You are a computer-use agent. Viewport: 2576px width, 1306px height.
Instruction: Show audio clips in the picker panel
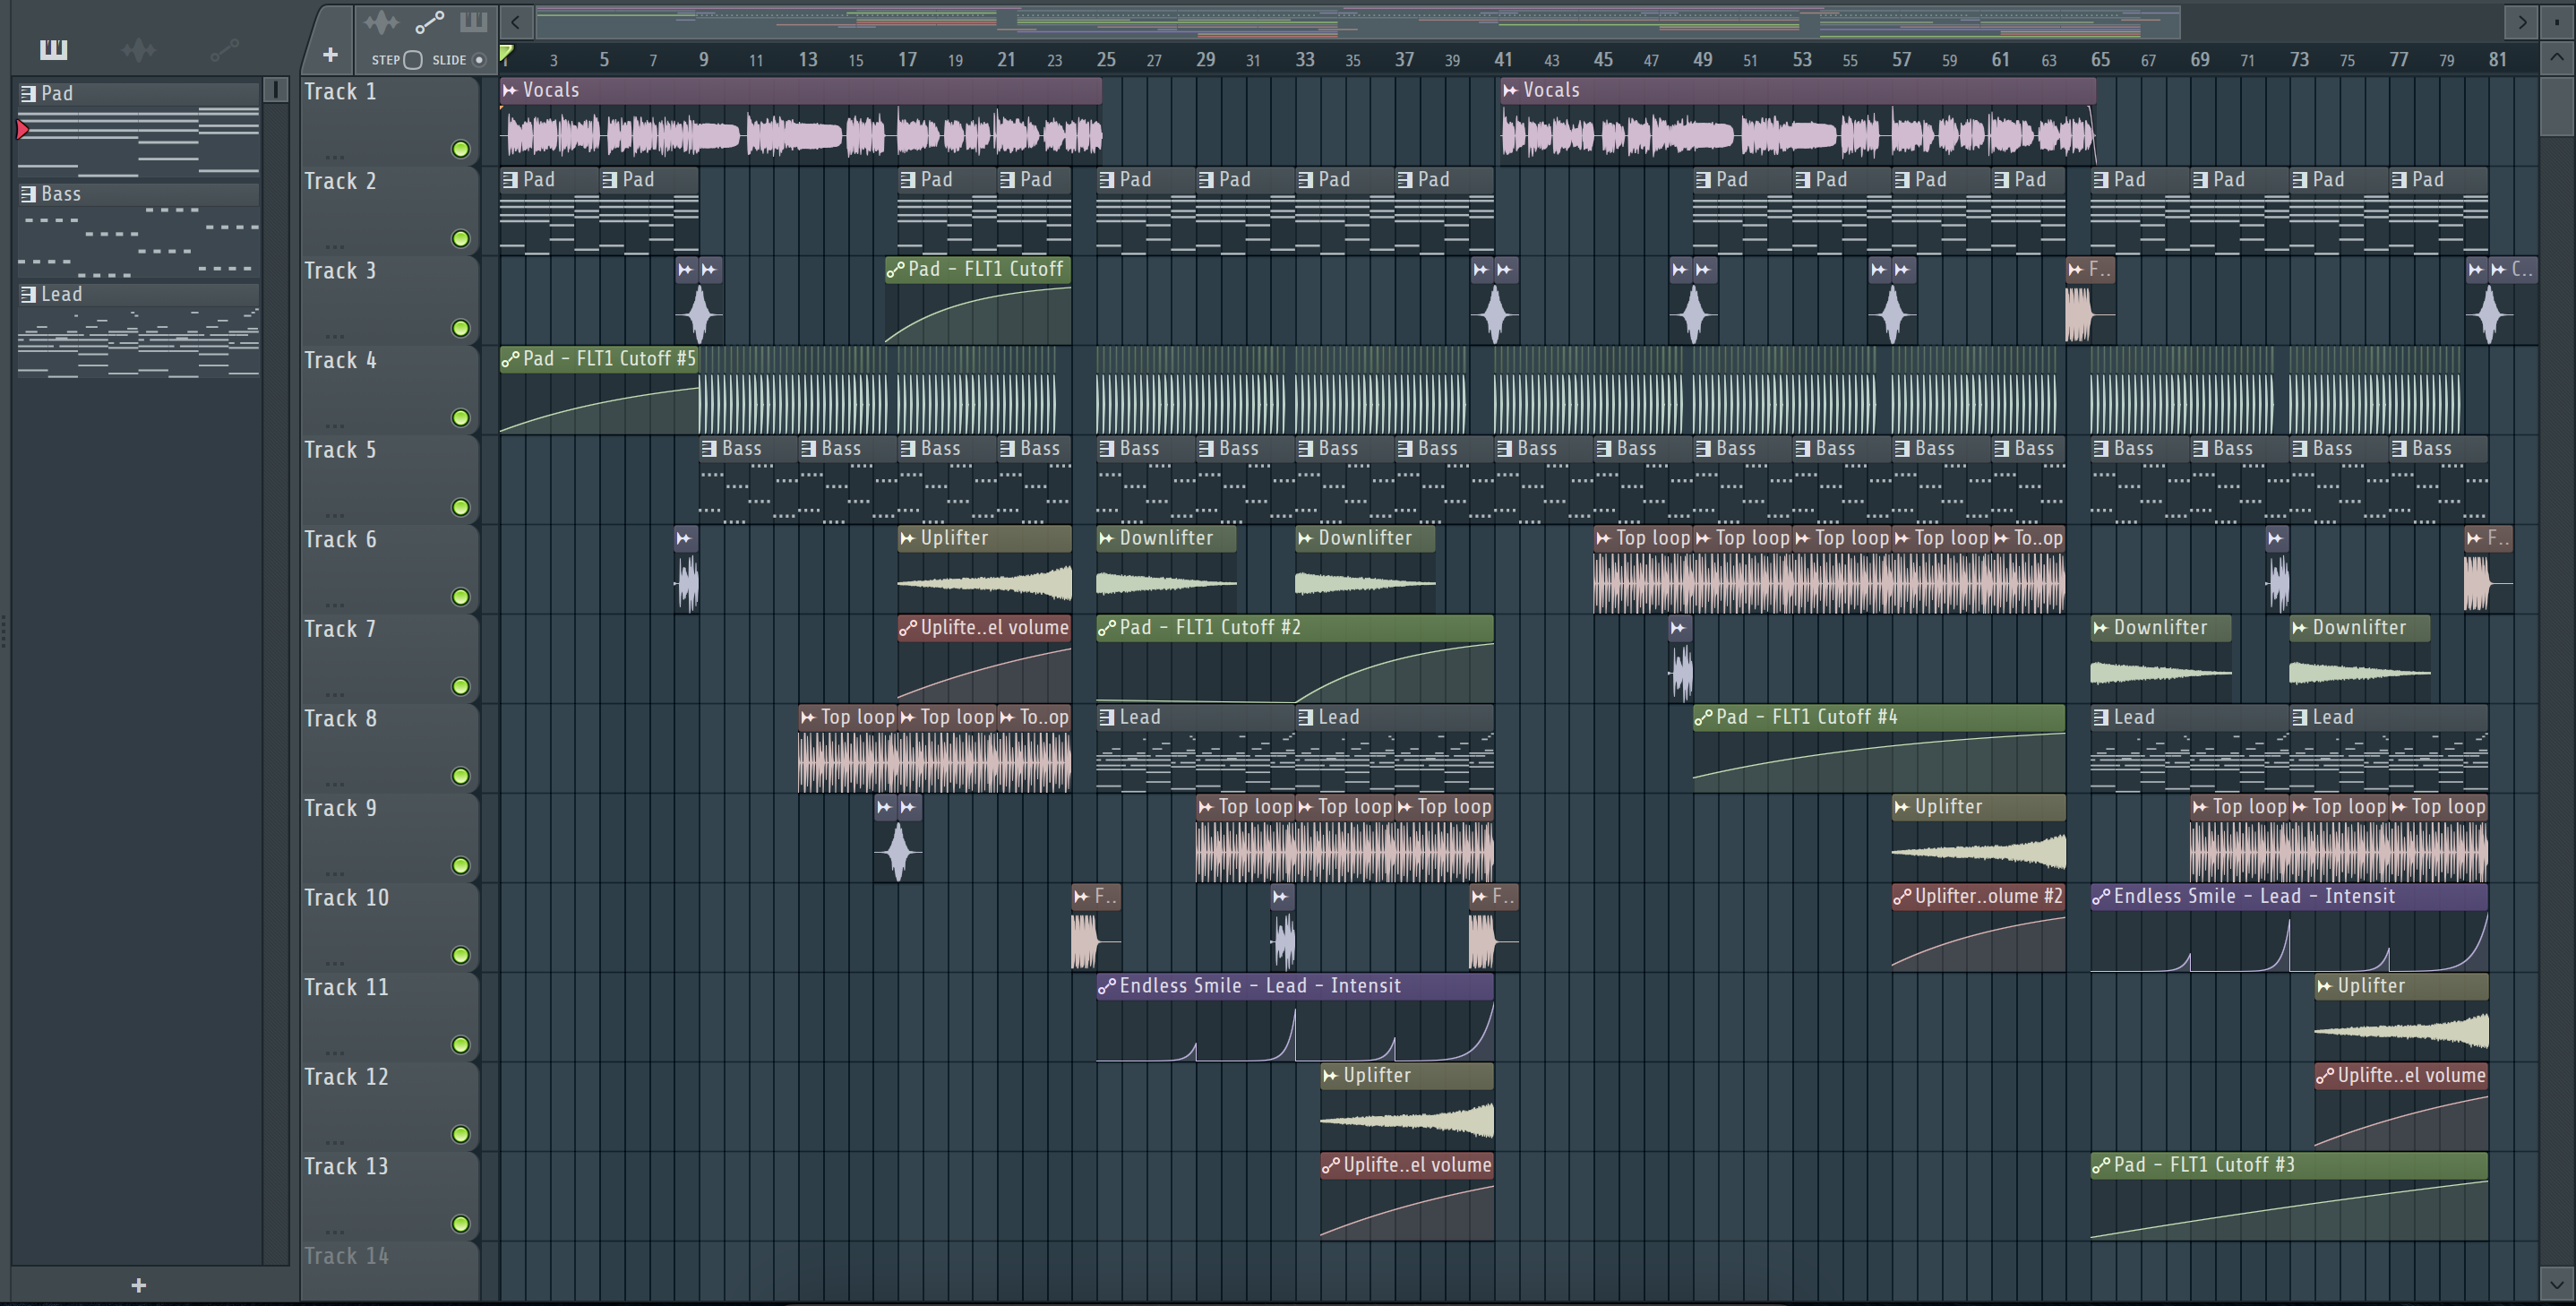click(x=138, y=48)
